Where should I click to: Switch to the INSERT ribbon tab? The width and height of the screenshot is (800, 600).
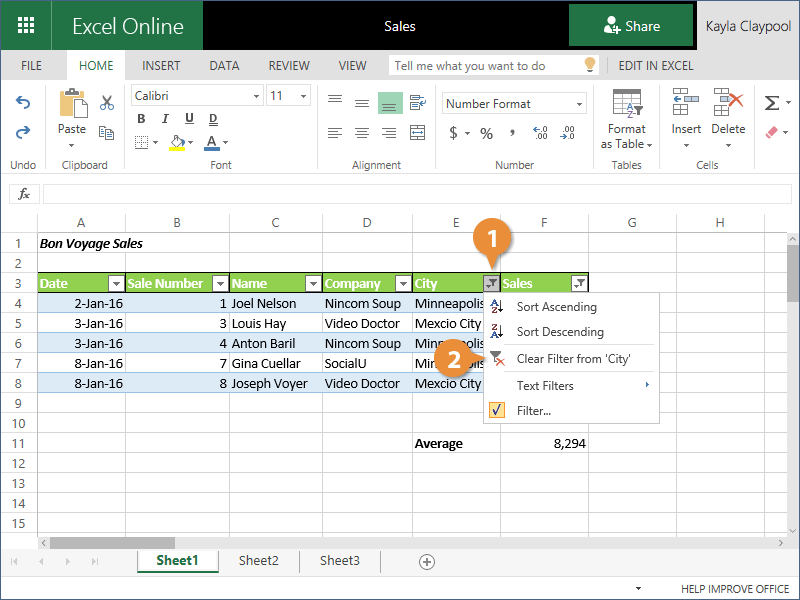161,66
